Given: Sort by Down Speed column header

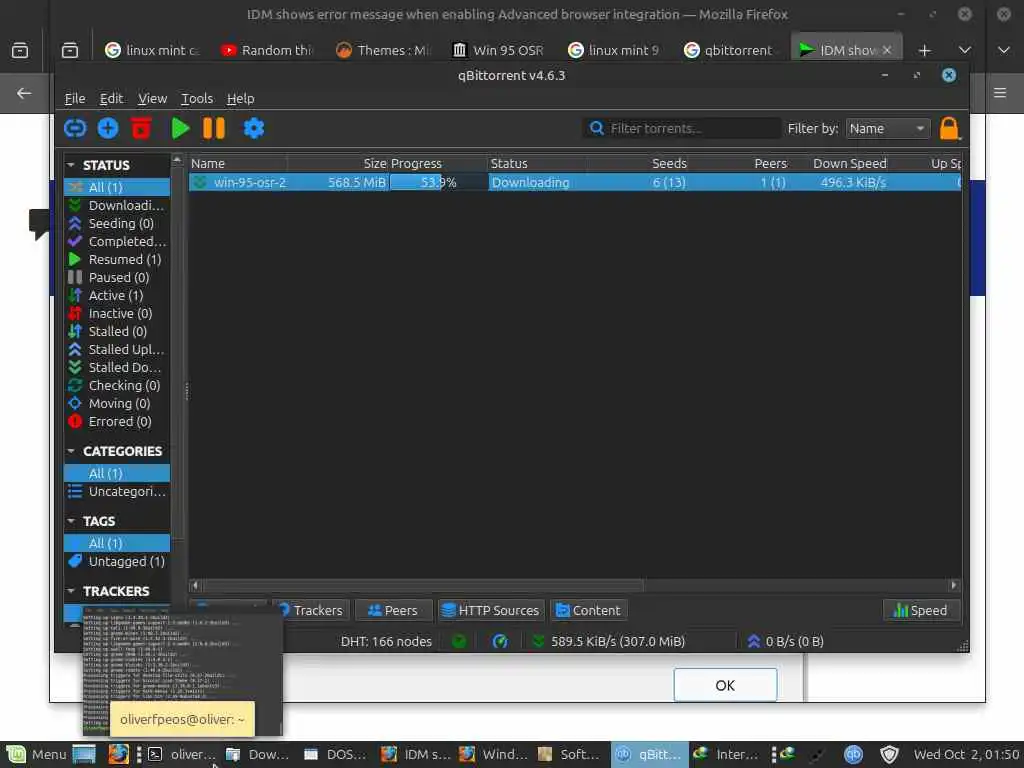Looking at the screenshot, I should click(841, 163).
